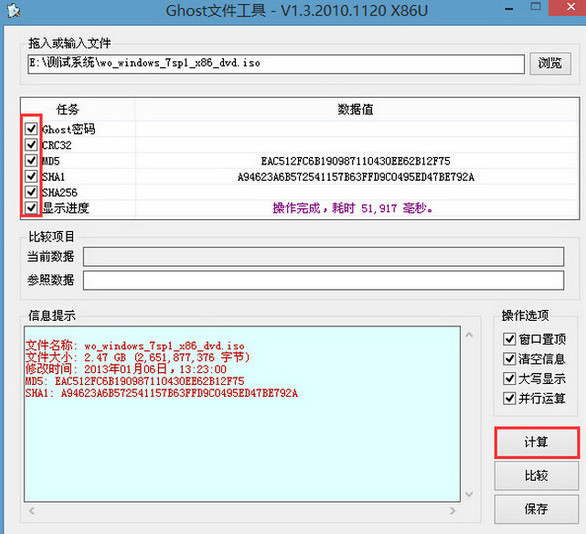Screen dimensions: 586x534
Task: Disable the 窗口置顶 option
Action: (509, 339)
